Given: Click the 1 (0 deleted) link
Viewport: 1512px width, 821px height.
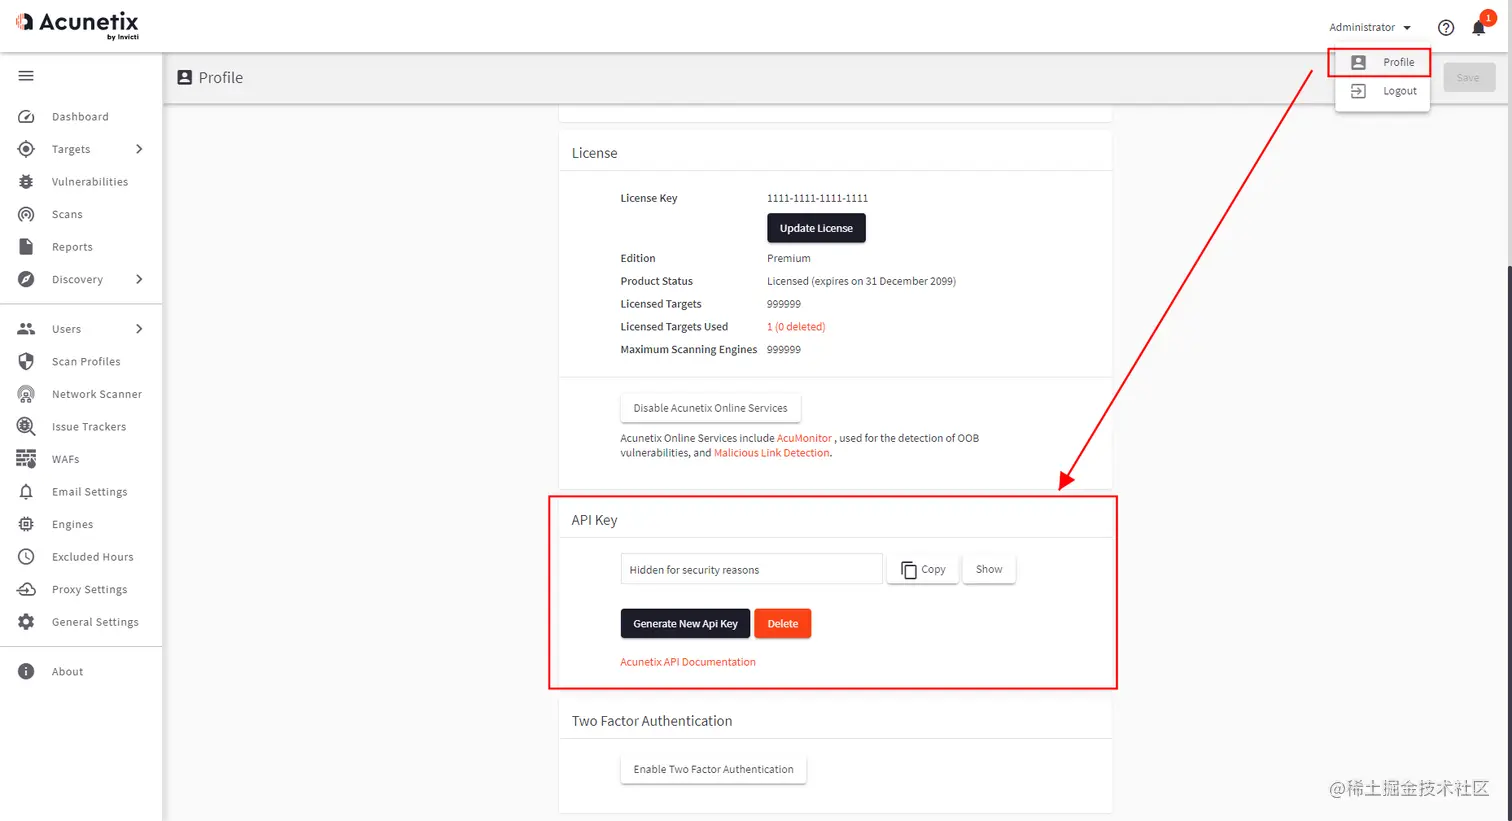Looking at the screenshot, I should (x=796, y=327).
